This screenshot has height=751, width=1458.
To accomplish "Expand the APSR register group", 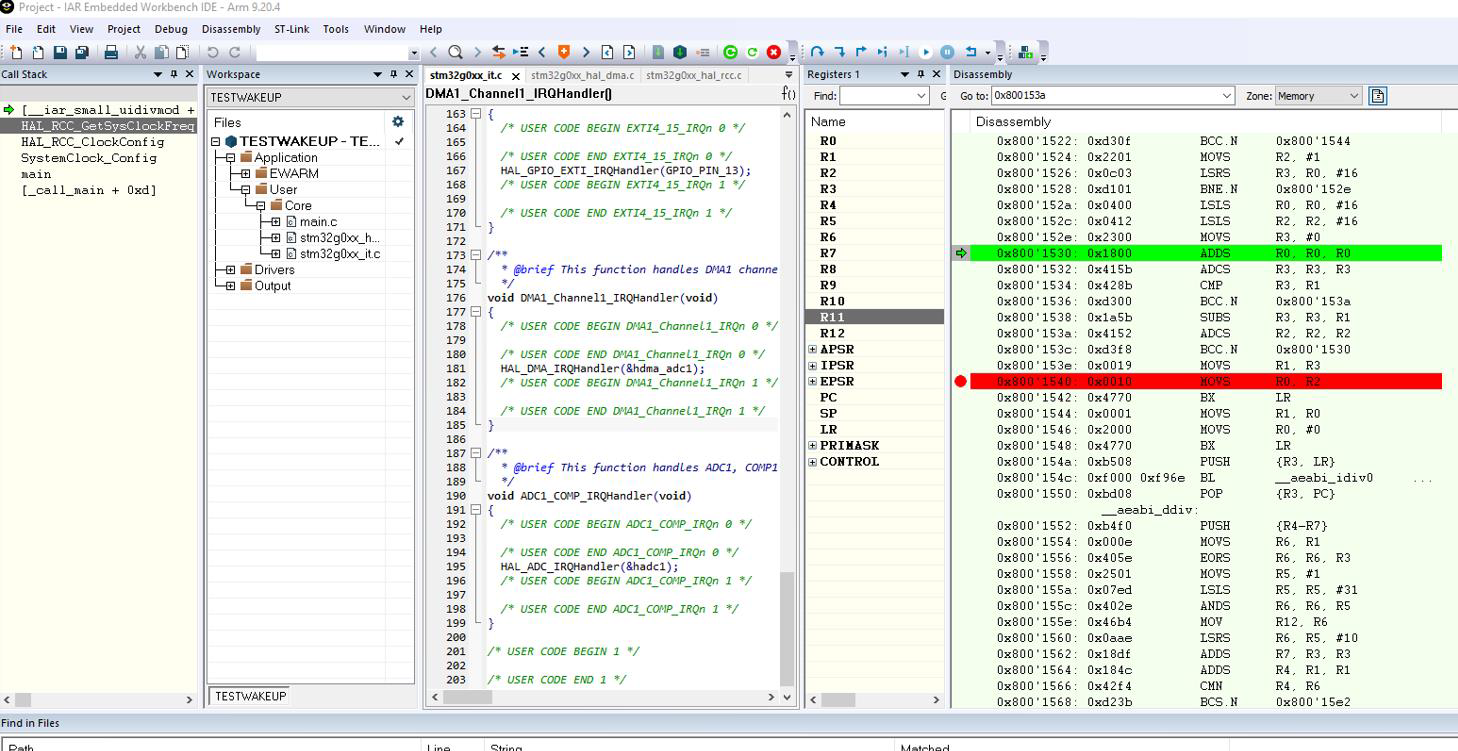I will click(x=812, y=350).
